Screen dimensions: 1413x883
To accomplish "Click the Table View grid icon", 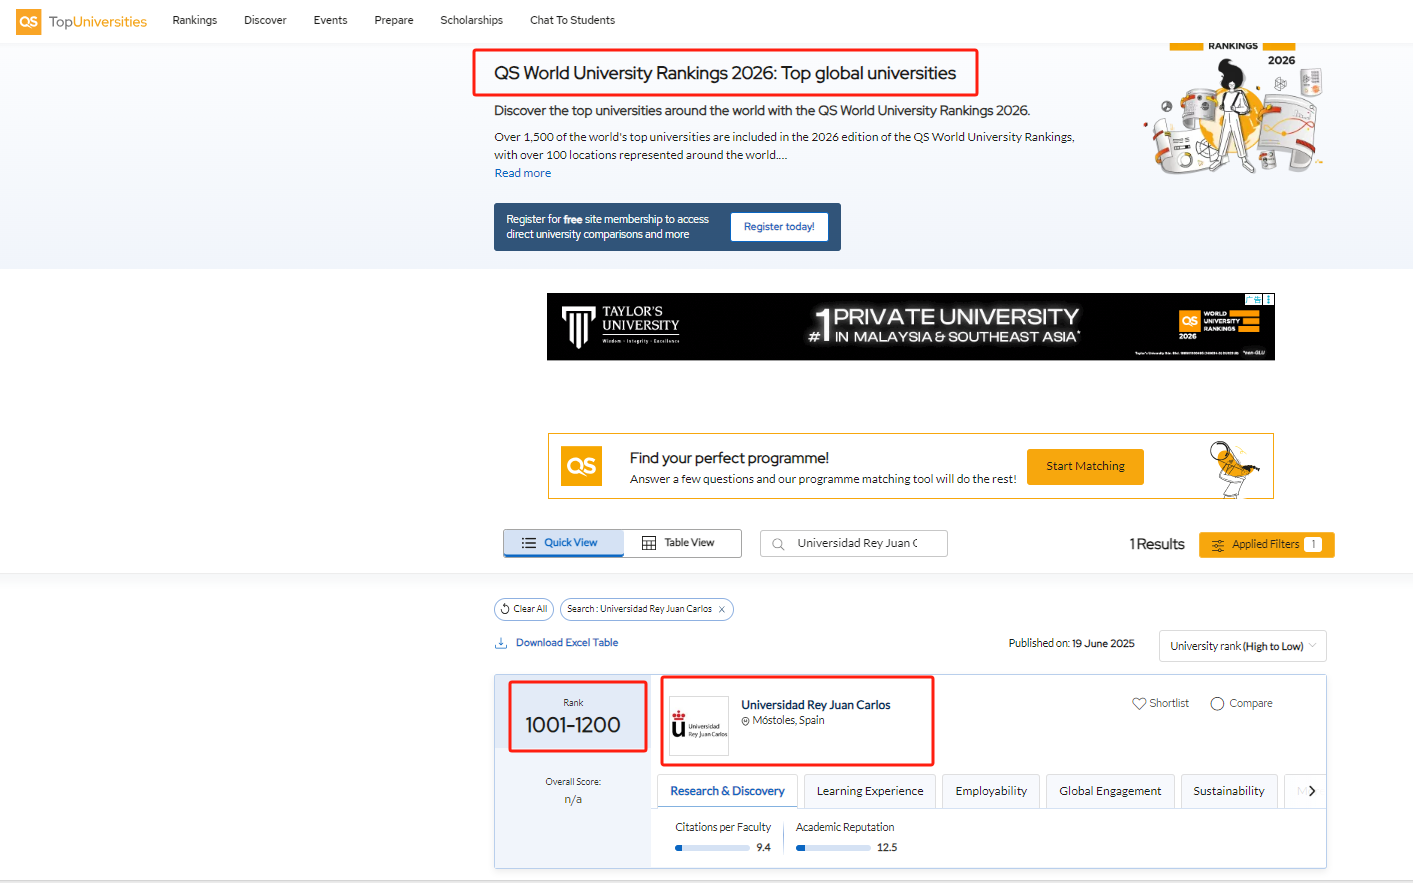I will (x=649, y=543).
